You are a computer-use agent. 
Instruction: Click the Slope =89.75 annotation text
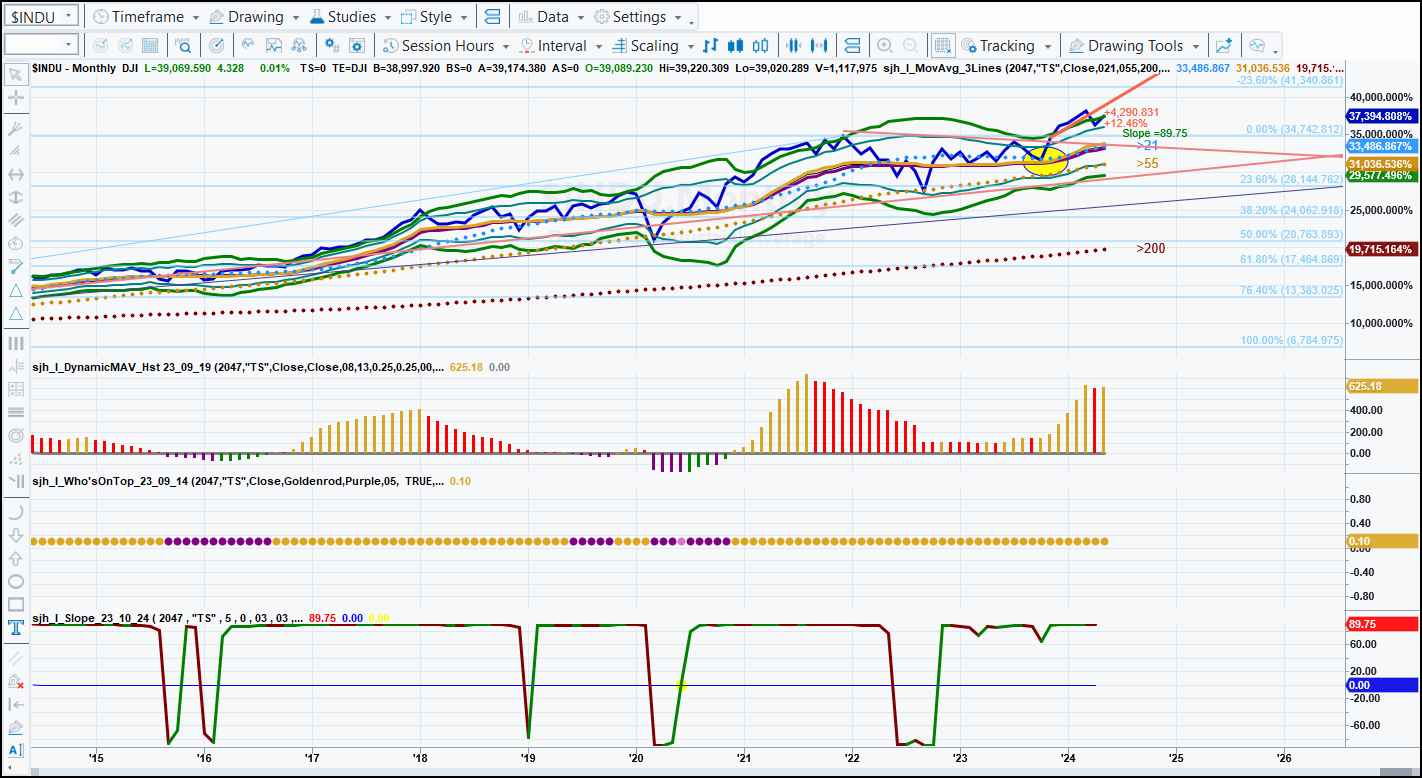[x=1154, y=133]
